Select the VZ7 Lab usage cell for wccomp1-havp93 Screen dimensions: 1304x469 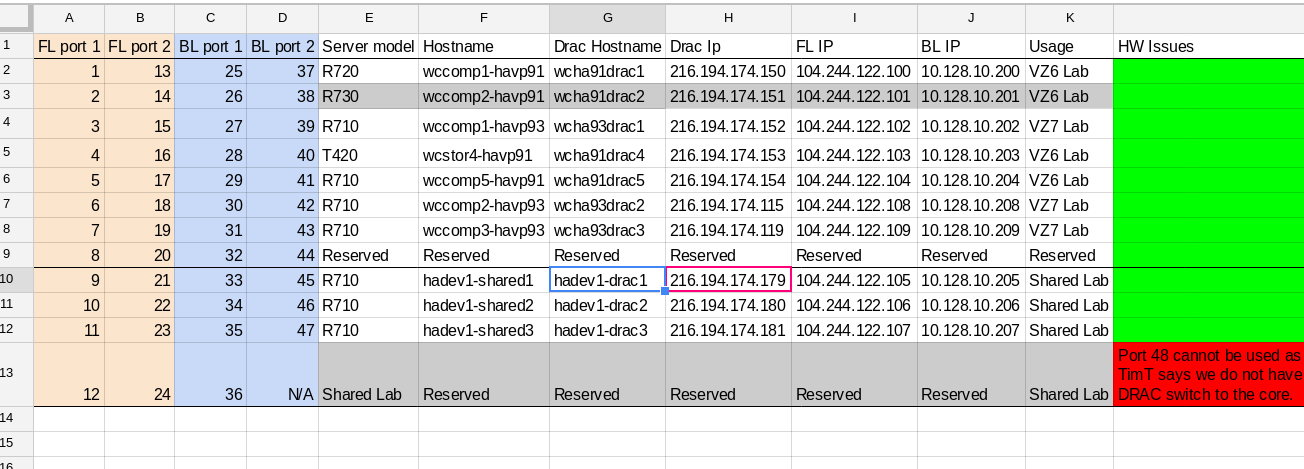point(1068,126)
